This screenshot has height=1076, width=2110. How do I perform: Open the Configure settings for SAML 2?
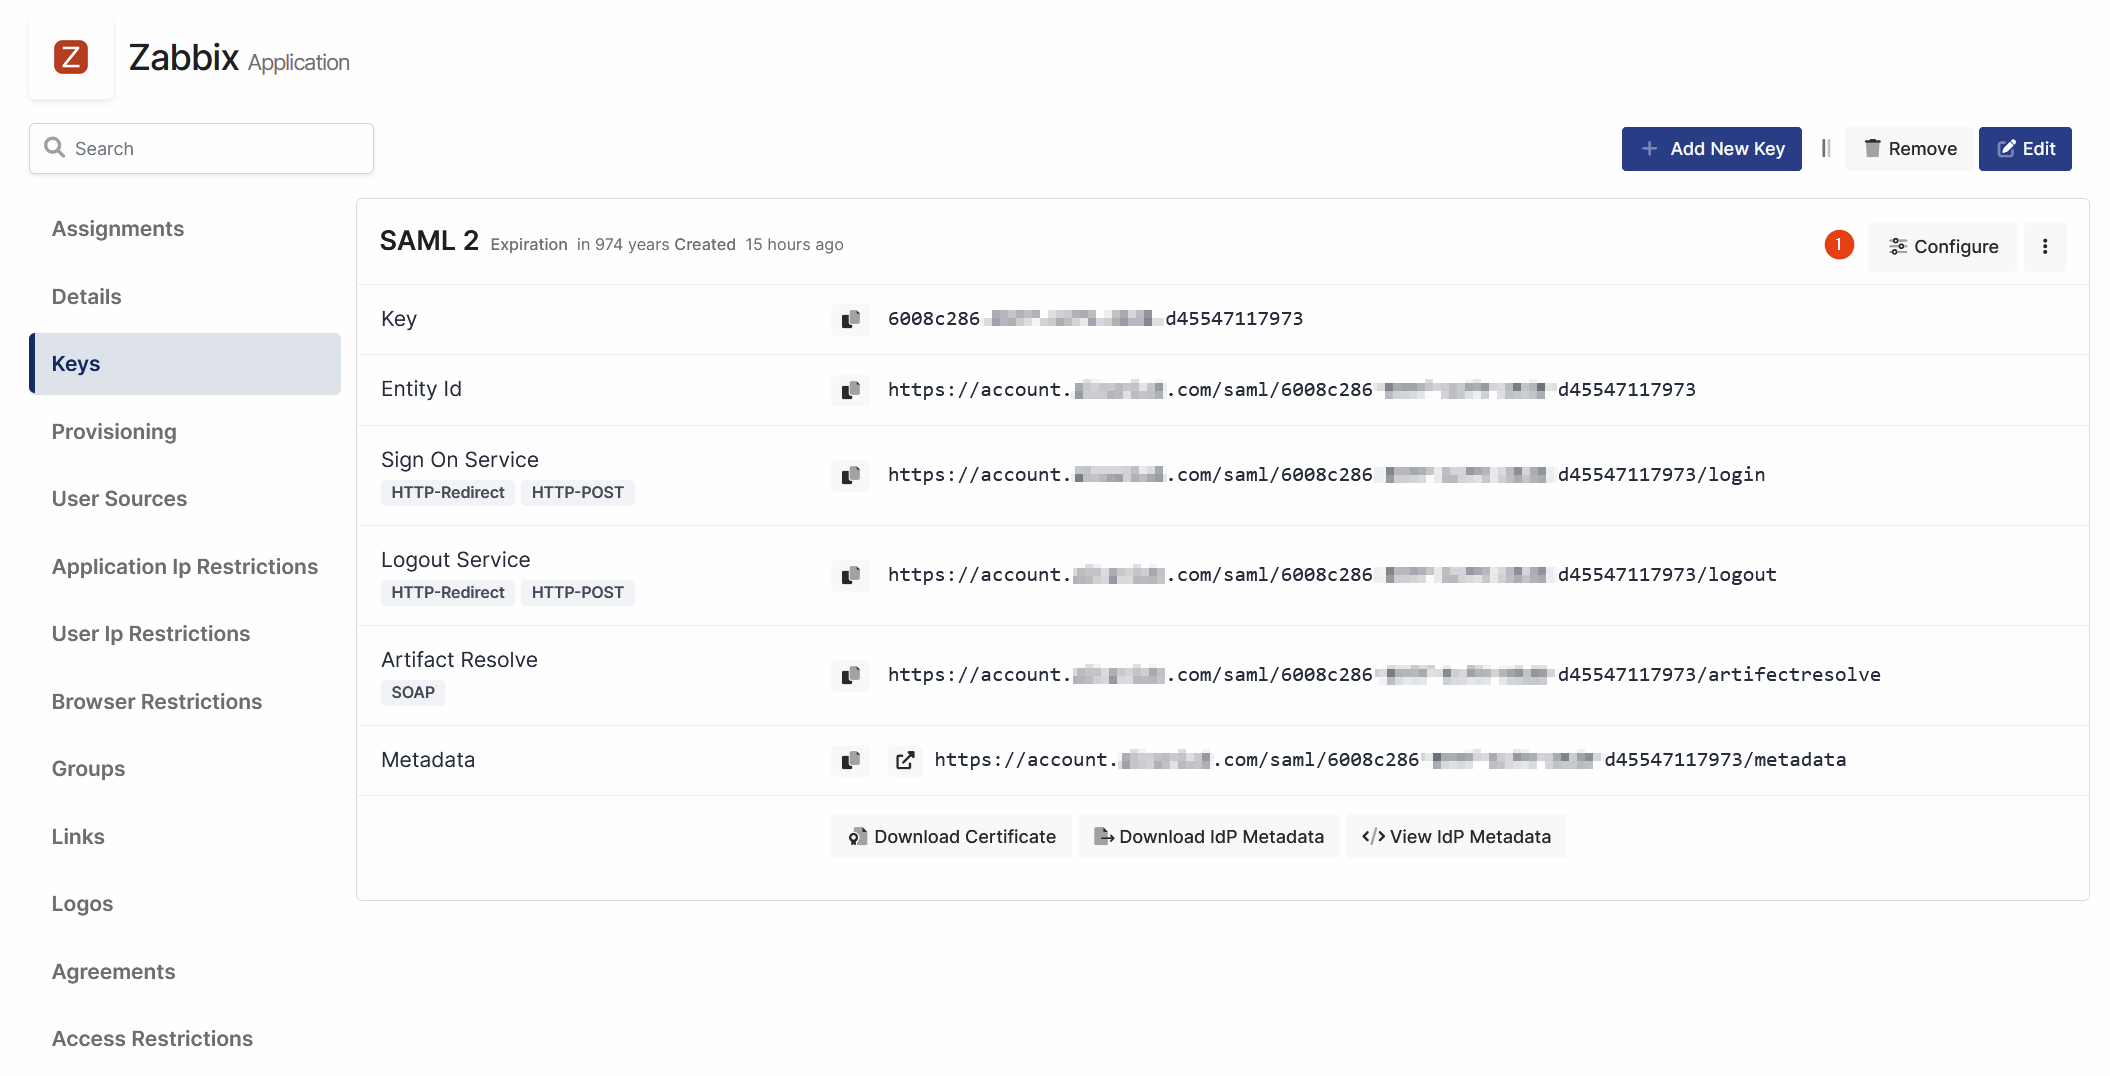[1943, 246]
